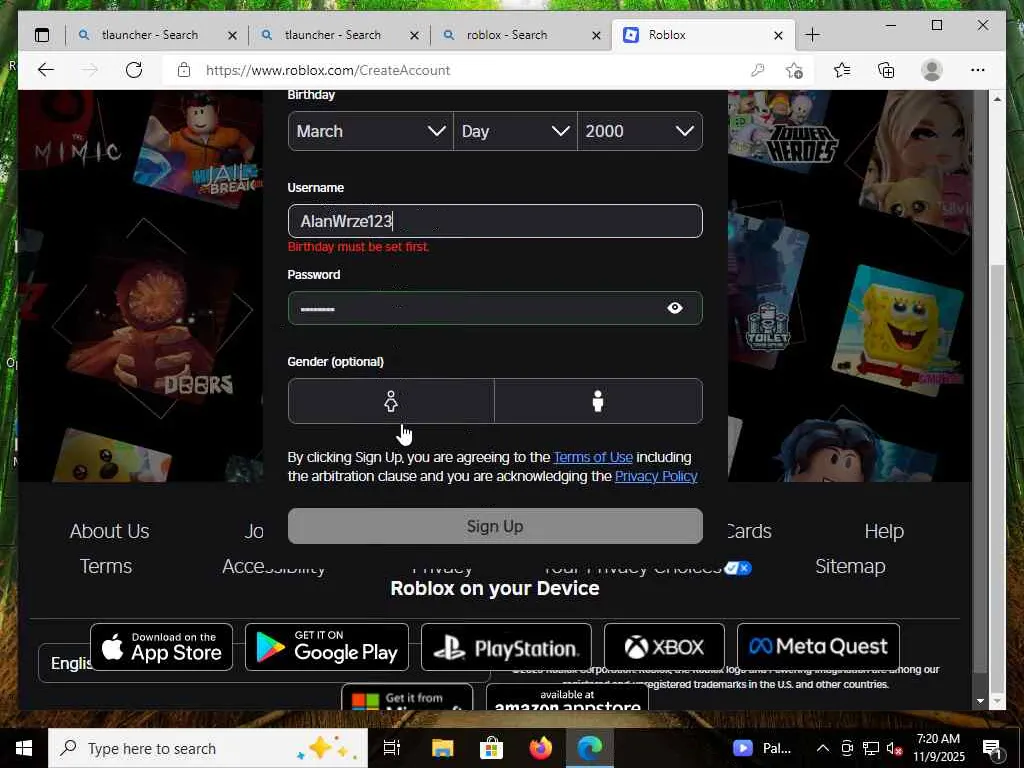Click the muted volume tray icon
The width and height of the screenshot is (1024, 768).
[893, 748]
